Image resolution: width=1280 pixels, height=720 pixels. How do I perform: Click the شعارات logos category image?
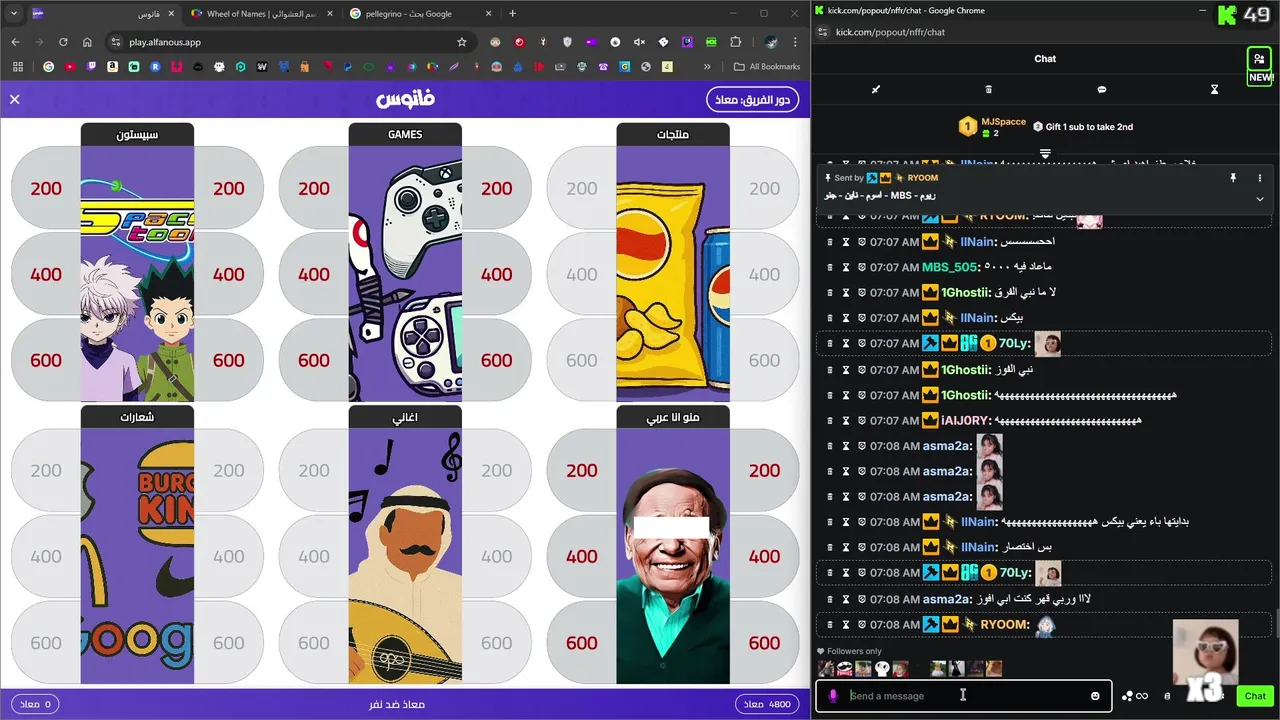tap(137, 556)
